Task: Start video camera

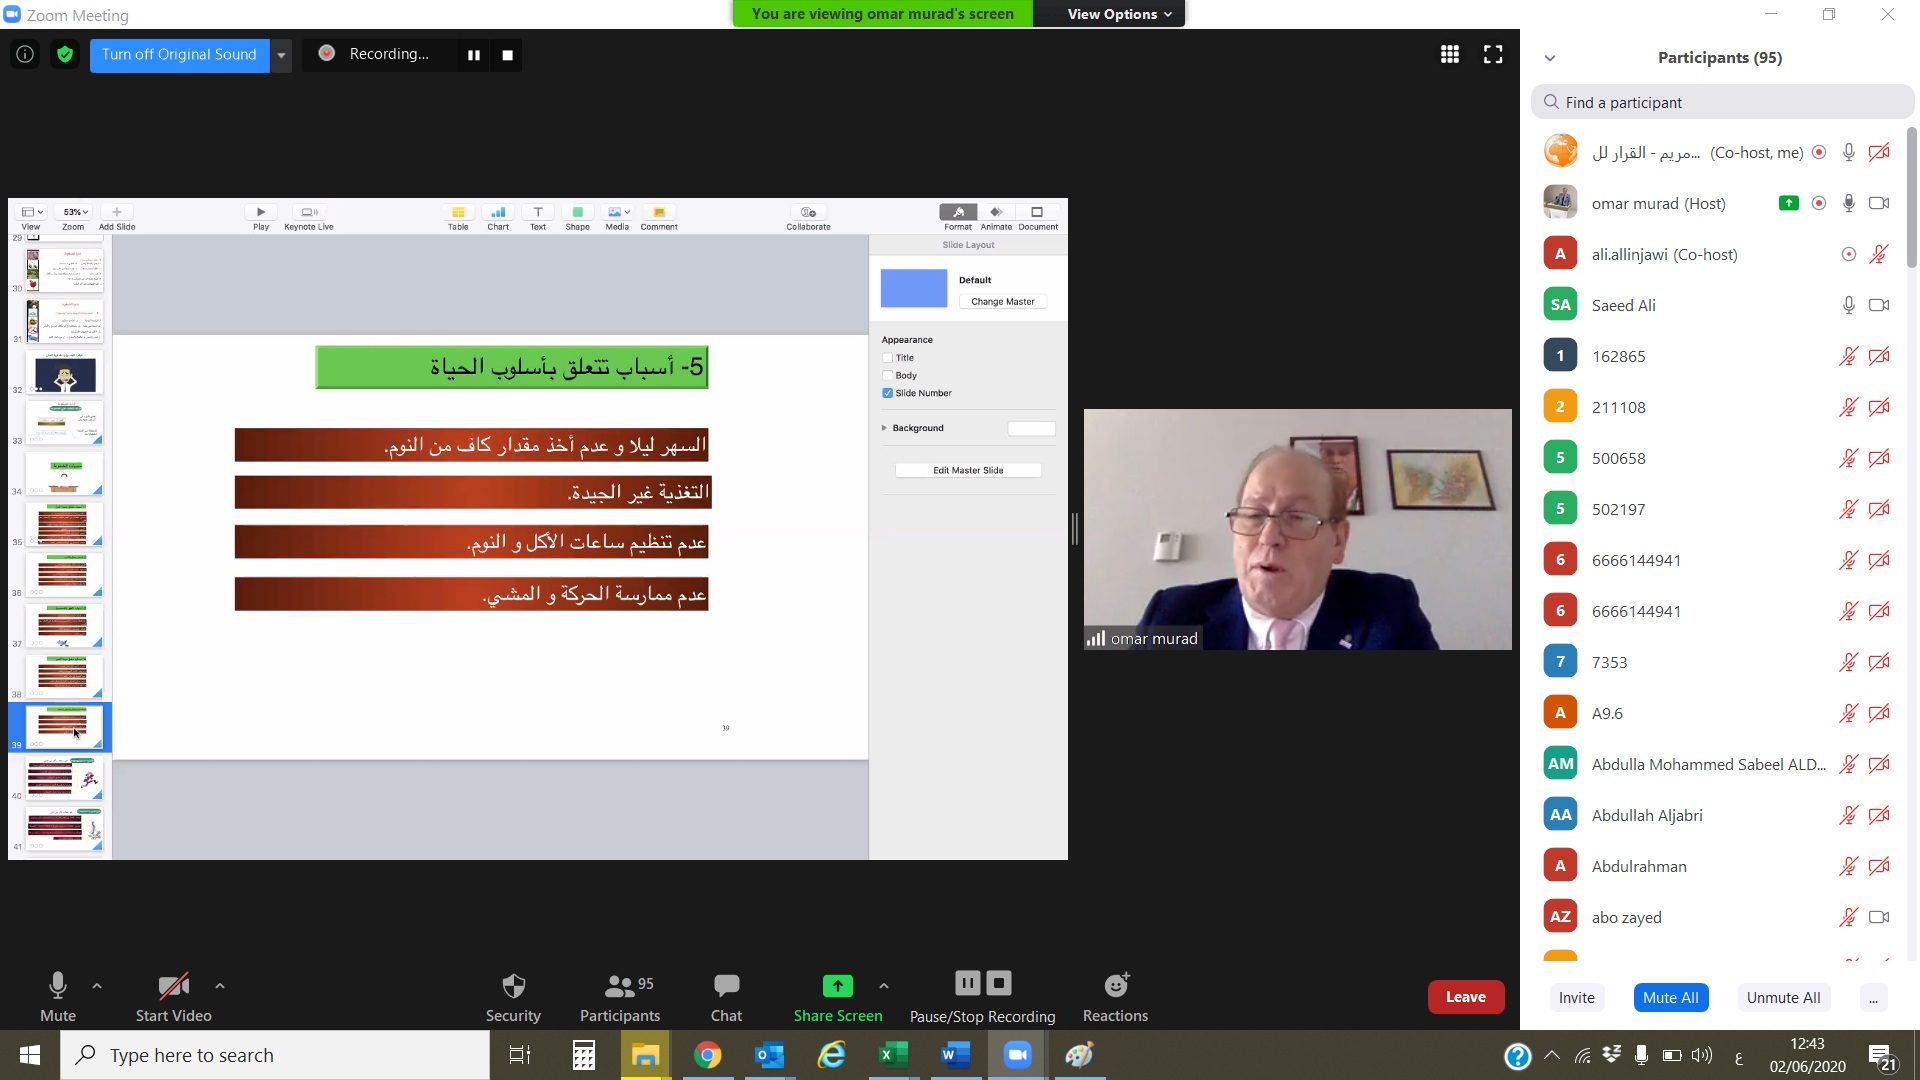Action: (173, 996)
